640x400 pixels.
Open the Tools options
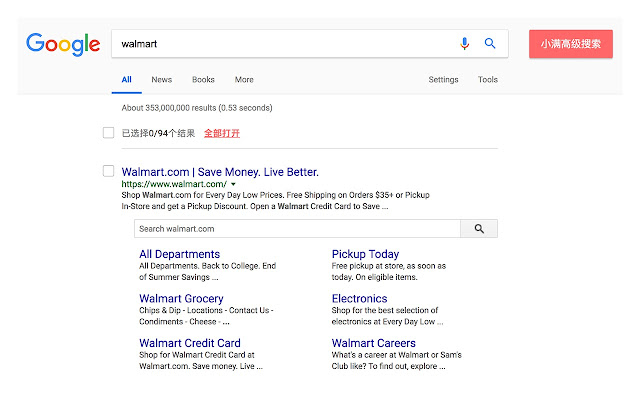pyautogui.click(x=488, y=80)
